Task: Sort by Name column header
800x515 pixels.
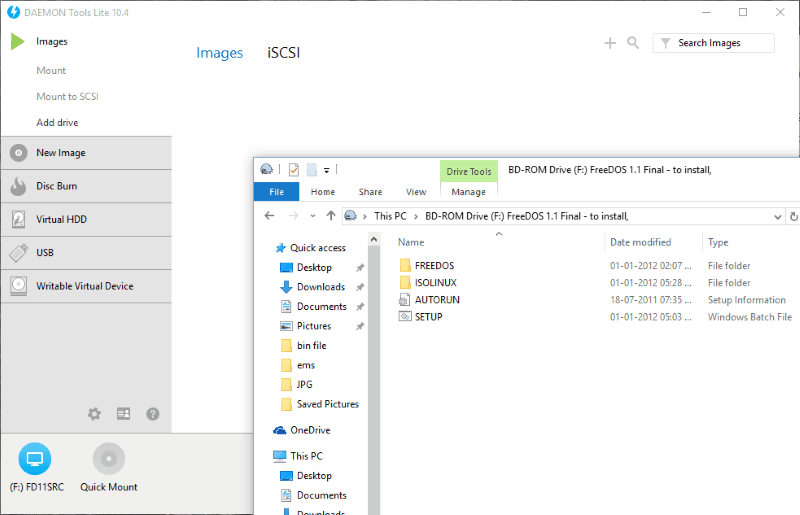Action: (x=411, y=242)
